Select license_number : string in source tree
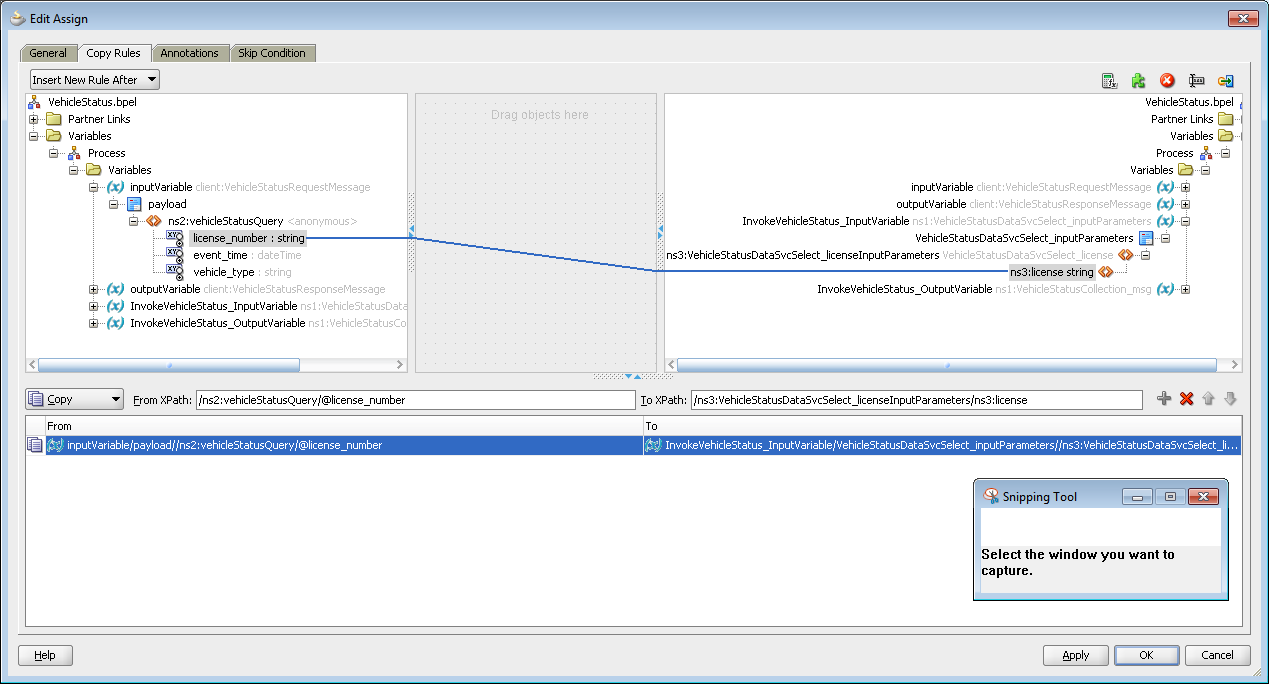Viewport: 1269px width, 684px height. [248, 238]
